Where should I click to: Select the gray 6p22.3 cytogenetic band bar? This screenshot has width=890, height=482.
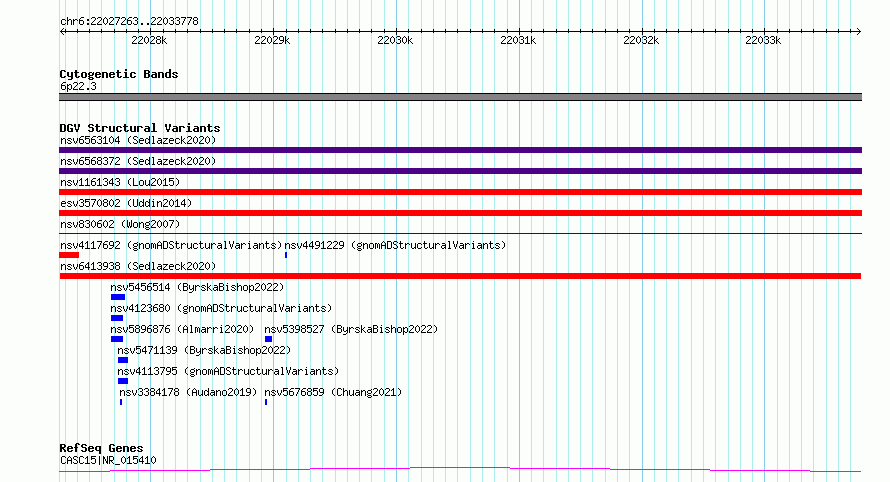460,97
